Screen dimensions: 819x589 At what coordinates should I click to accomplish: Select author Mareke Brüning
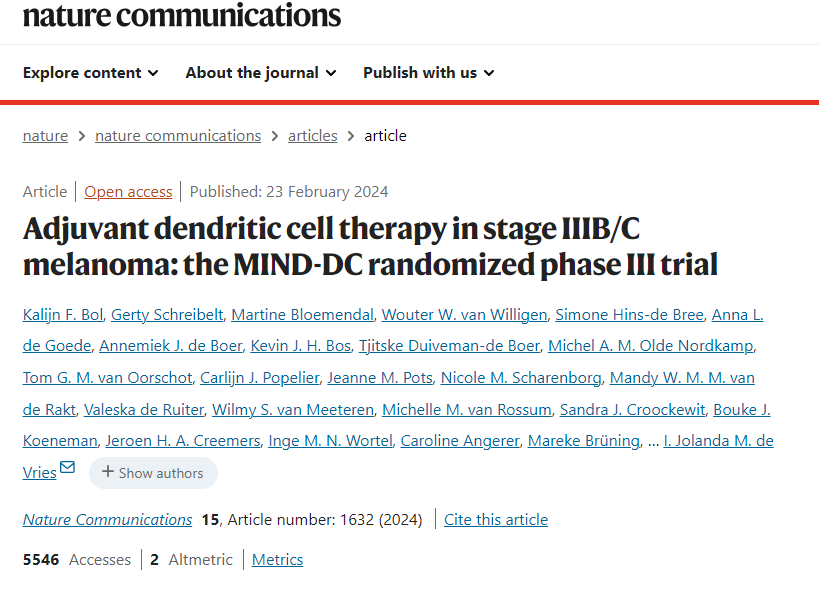(583, 441)
